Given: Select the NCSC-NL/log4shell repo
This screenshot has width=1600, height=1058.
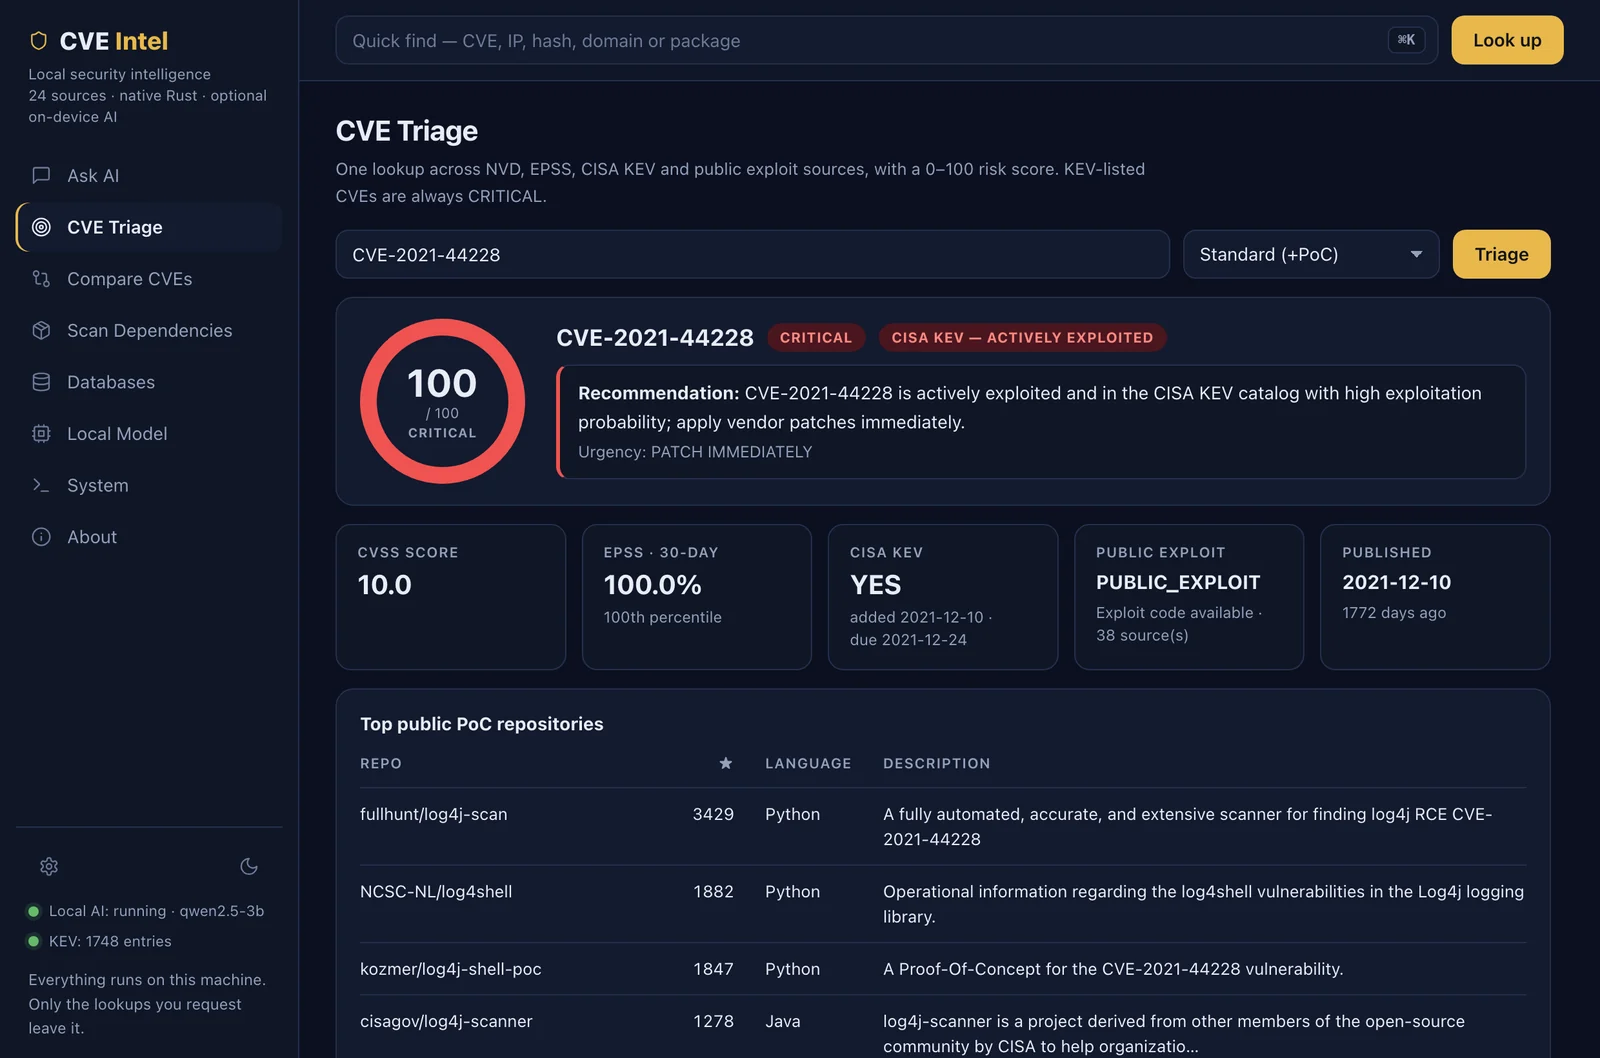Looking at the screenshot, I should (436, 891).
